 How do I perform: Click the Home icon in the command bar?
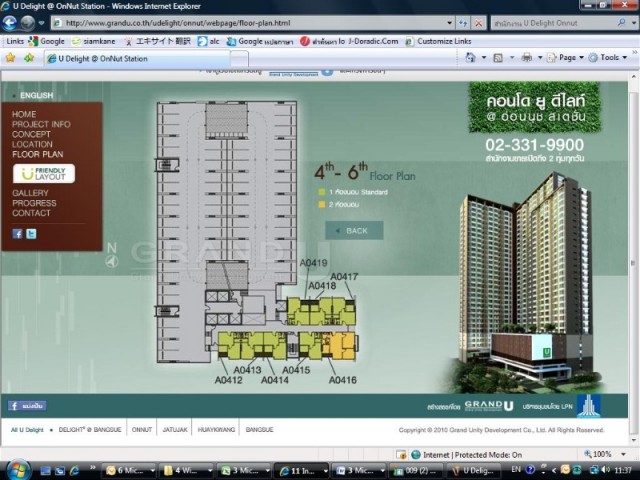pos(469,58)
